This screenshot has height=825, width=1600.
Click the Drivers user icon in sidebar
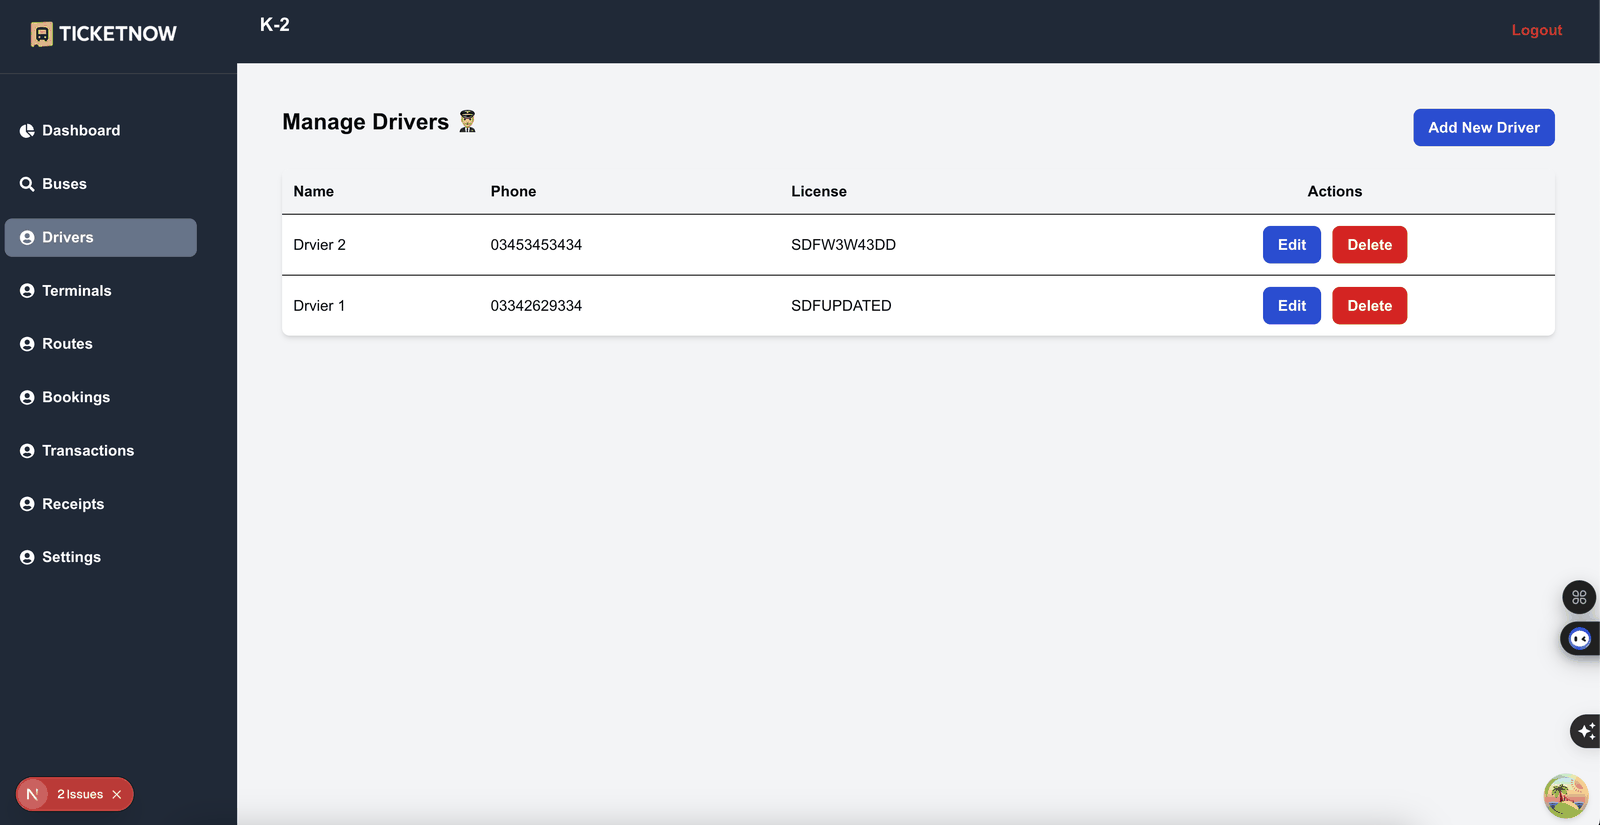pyautogui.click(x=27, y=238)
